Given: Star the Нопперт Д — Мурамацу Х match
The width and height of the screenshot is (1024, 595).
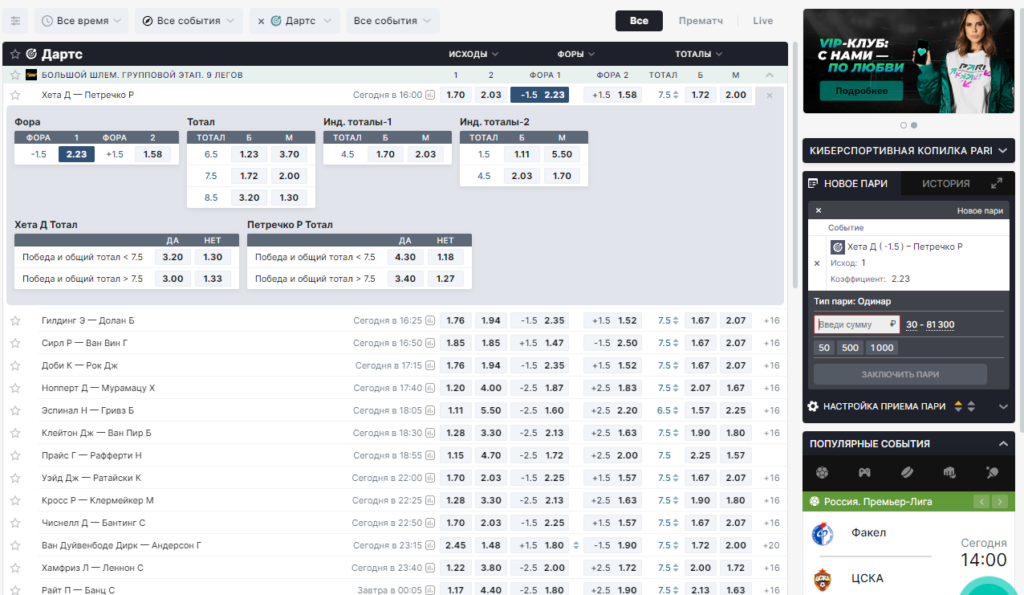Looking at the screenshot, I should click(15, 388).
